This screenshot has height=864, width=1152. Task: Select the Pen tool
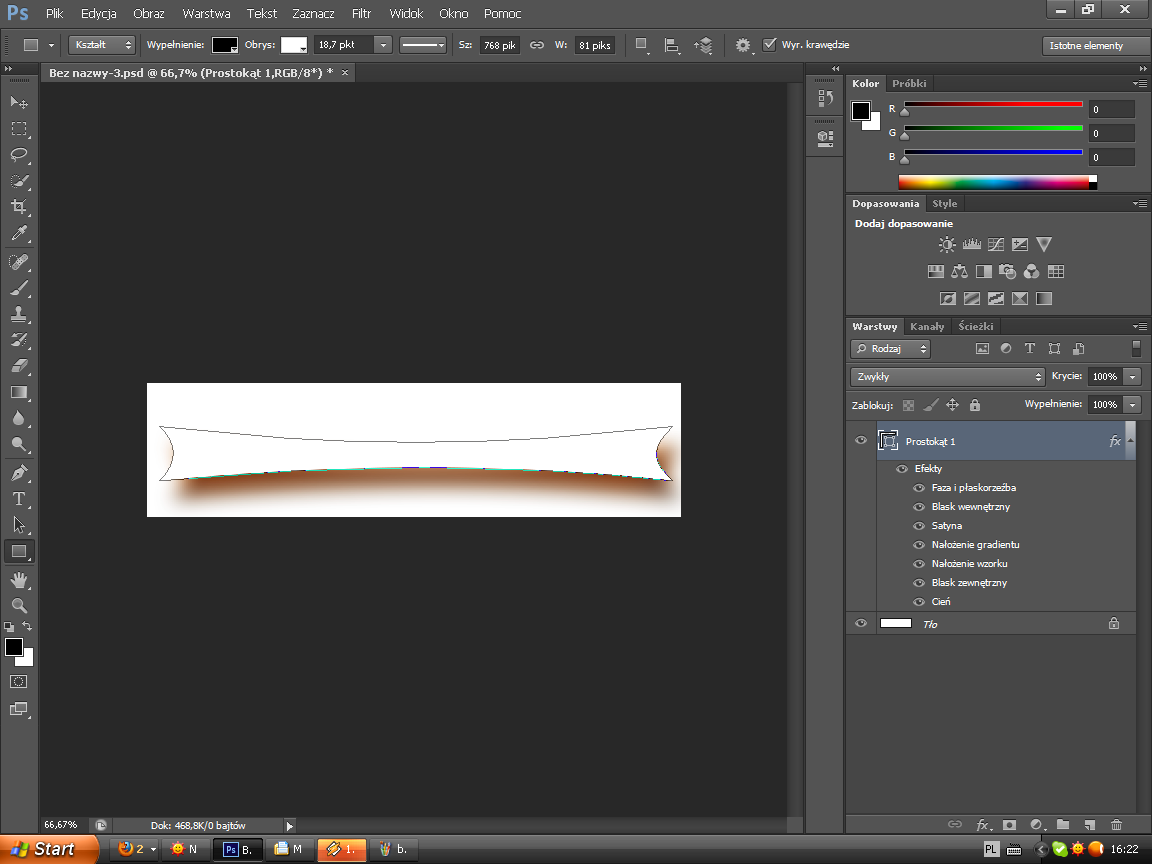point(19,473)
